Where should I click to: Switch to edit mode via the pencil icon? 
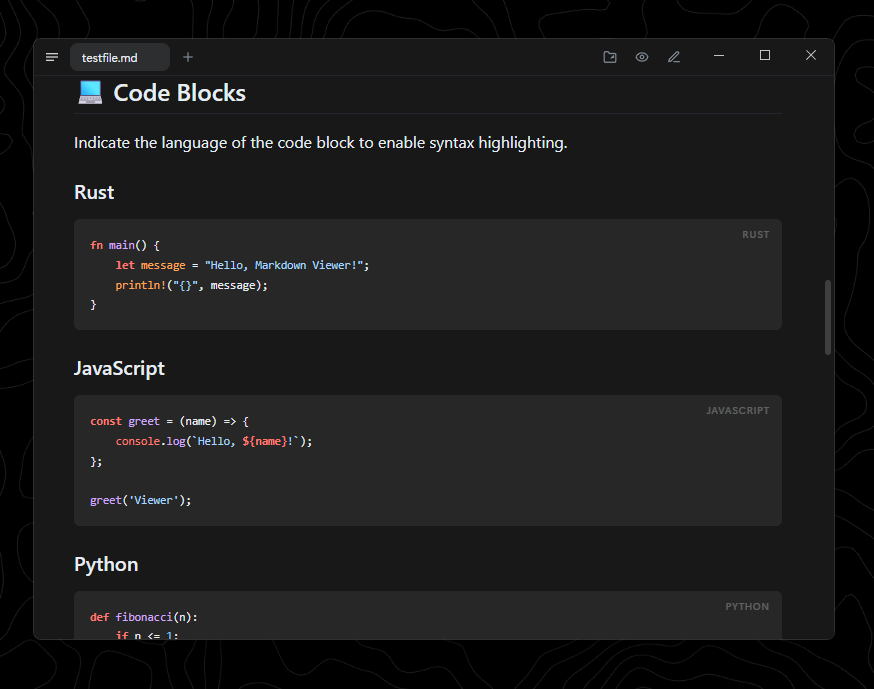pyautogui.click(x=674, y=56)
